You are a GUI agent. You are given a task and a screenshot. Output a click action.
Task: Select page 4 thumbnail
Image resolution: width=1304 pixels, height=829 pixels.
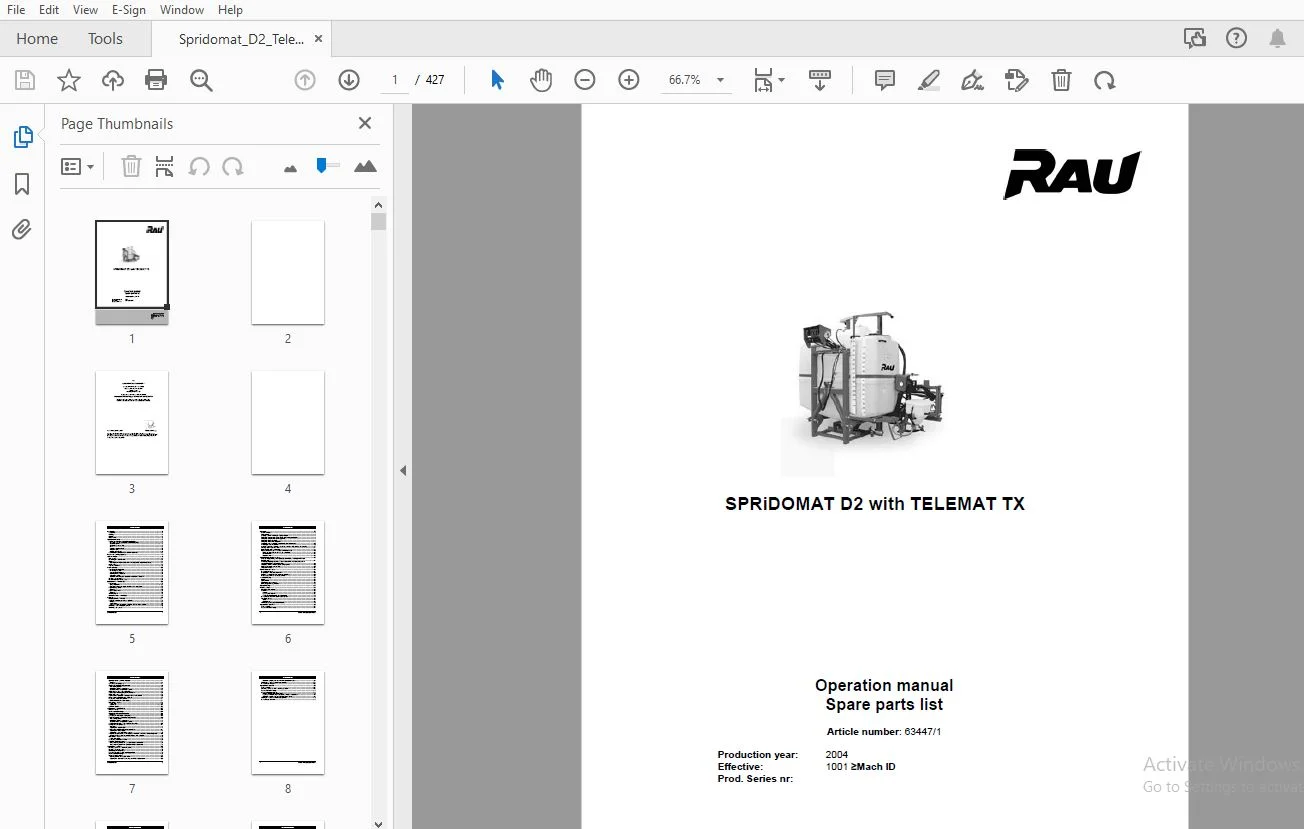click(x=288, y=422)
